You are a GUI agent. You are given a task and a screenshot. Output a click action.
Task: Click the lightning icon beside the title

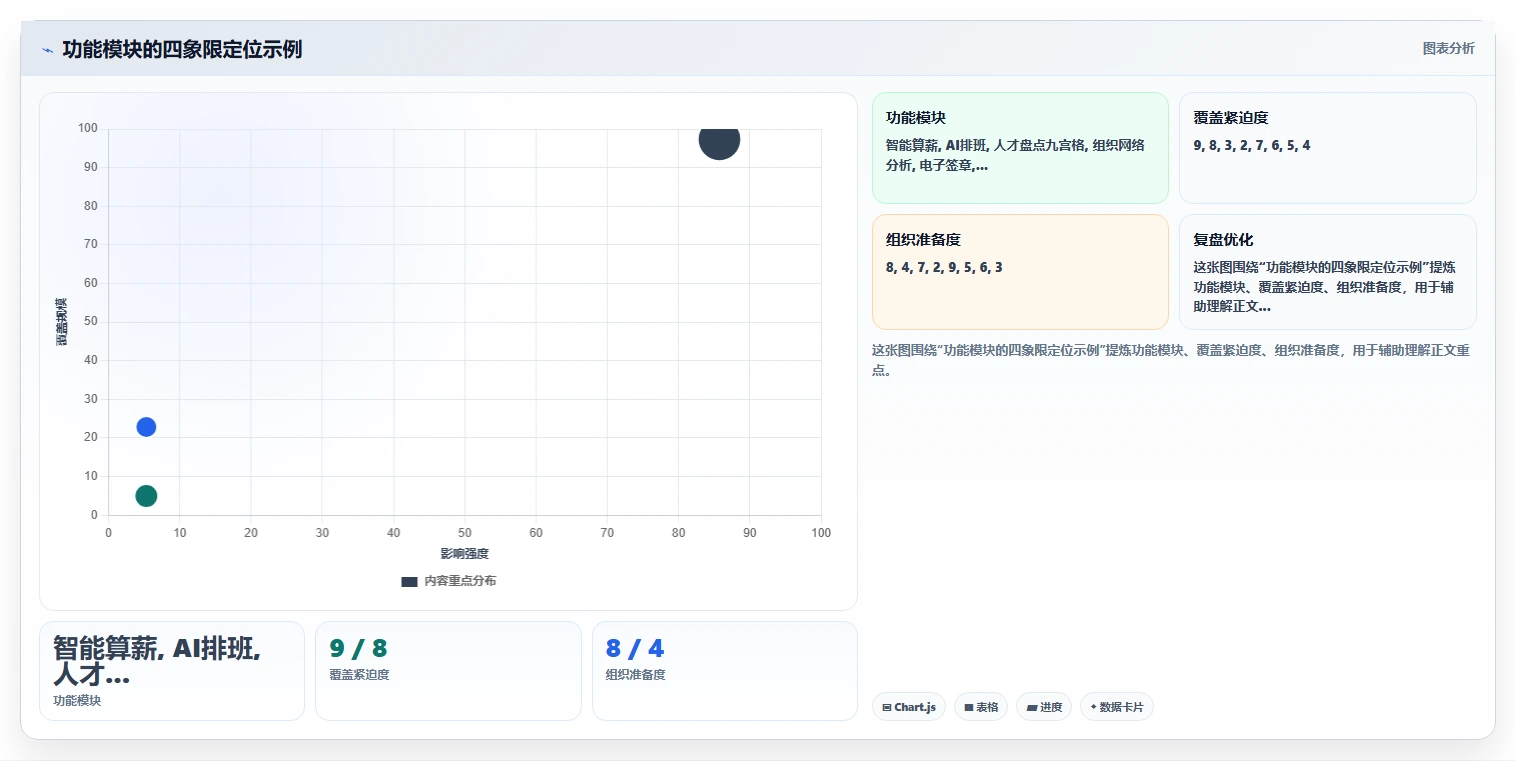click(48, 50)
